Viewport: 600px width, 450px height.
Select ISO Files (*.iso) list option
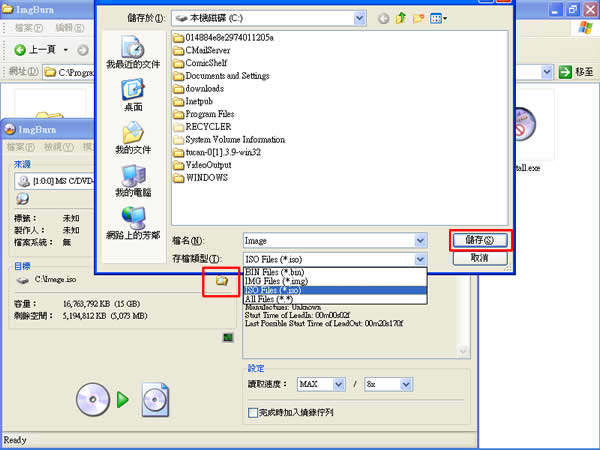click(335, 290)
